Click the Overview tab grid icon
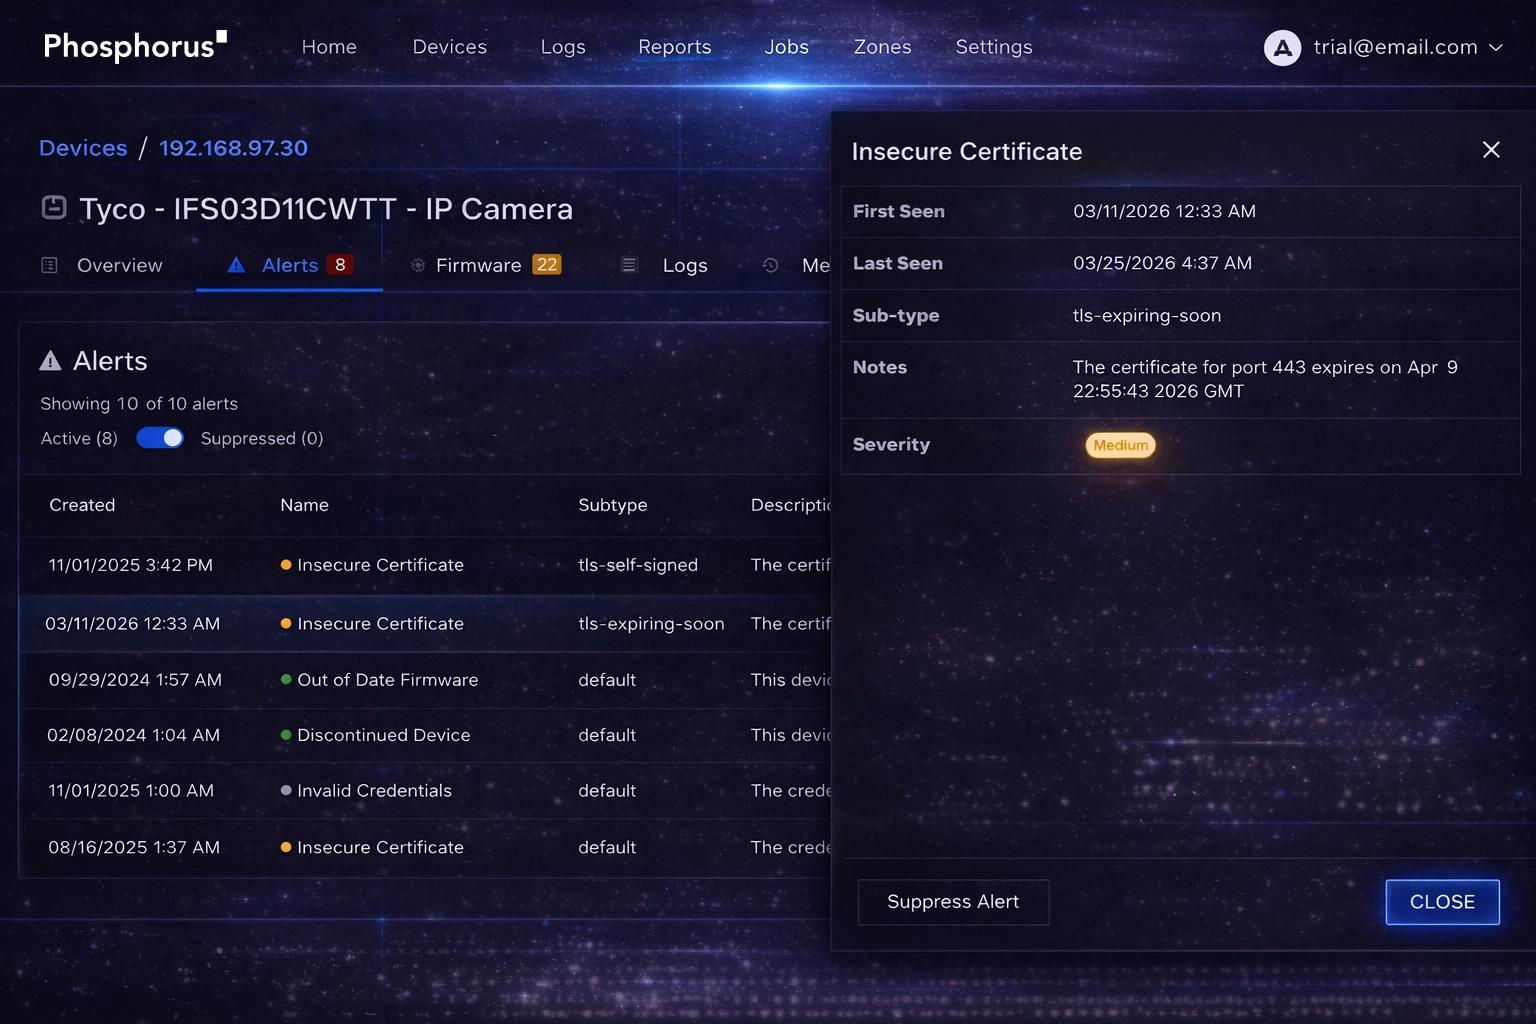The width and height of the screenshot is (1536, 1024). coord(48,264)
